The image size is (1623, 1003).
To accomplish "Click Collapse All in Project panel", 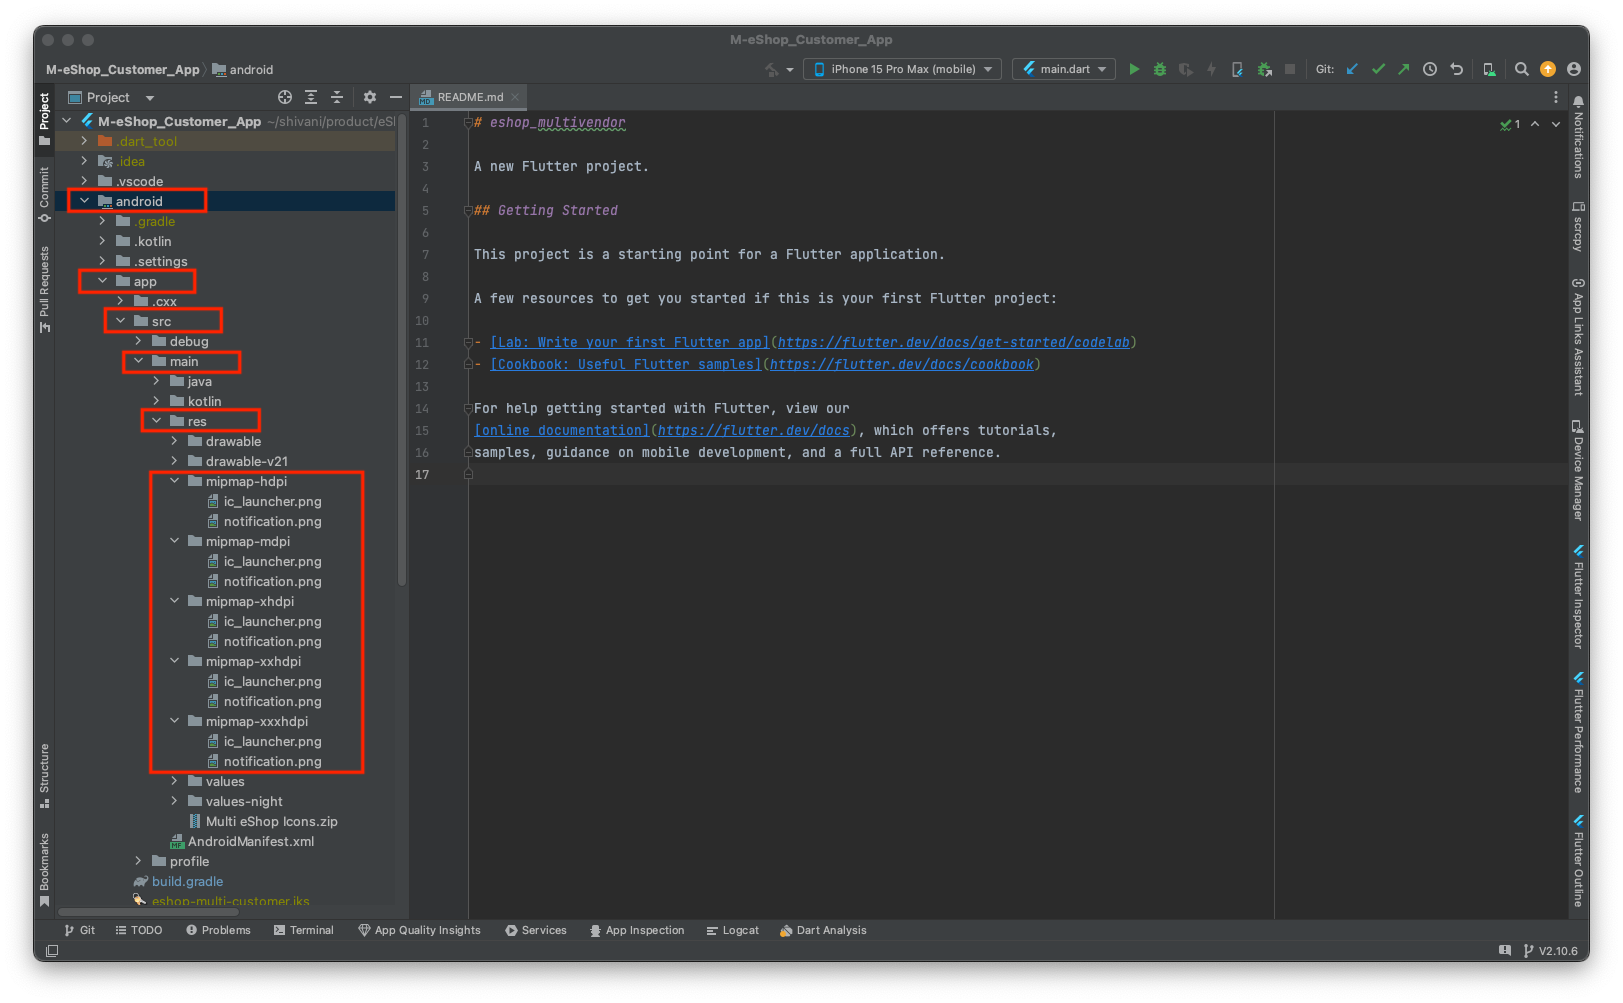I will [x=337, y=97].
